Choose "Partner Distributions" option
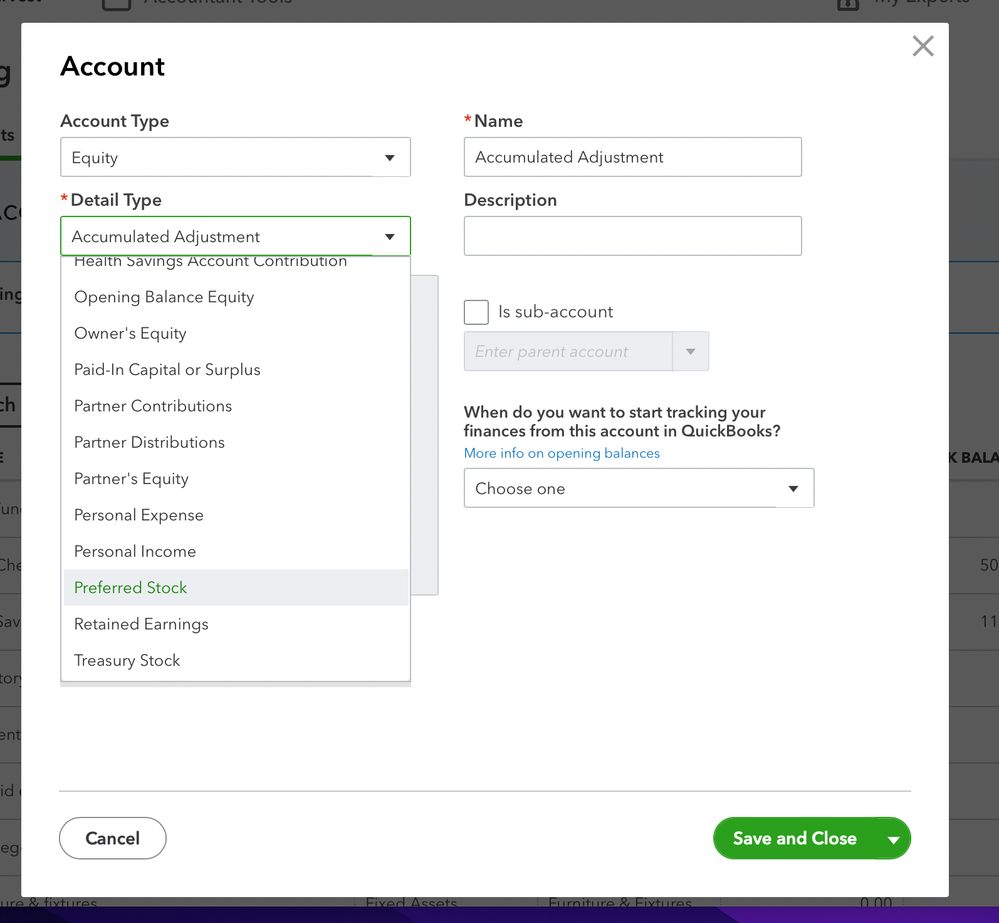Screen dimensions: 999x923 pos(149,443)
